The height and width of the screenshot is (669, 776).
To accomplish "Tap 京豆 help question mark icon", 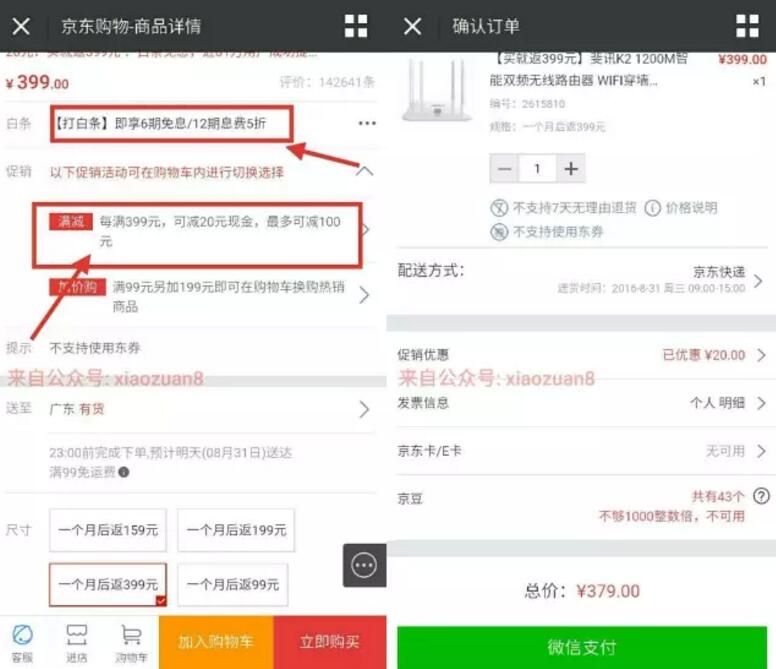I will coord(761,496).
